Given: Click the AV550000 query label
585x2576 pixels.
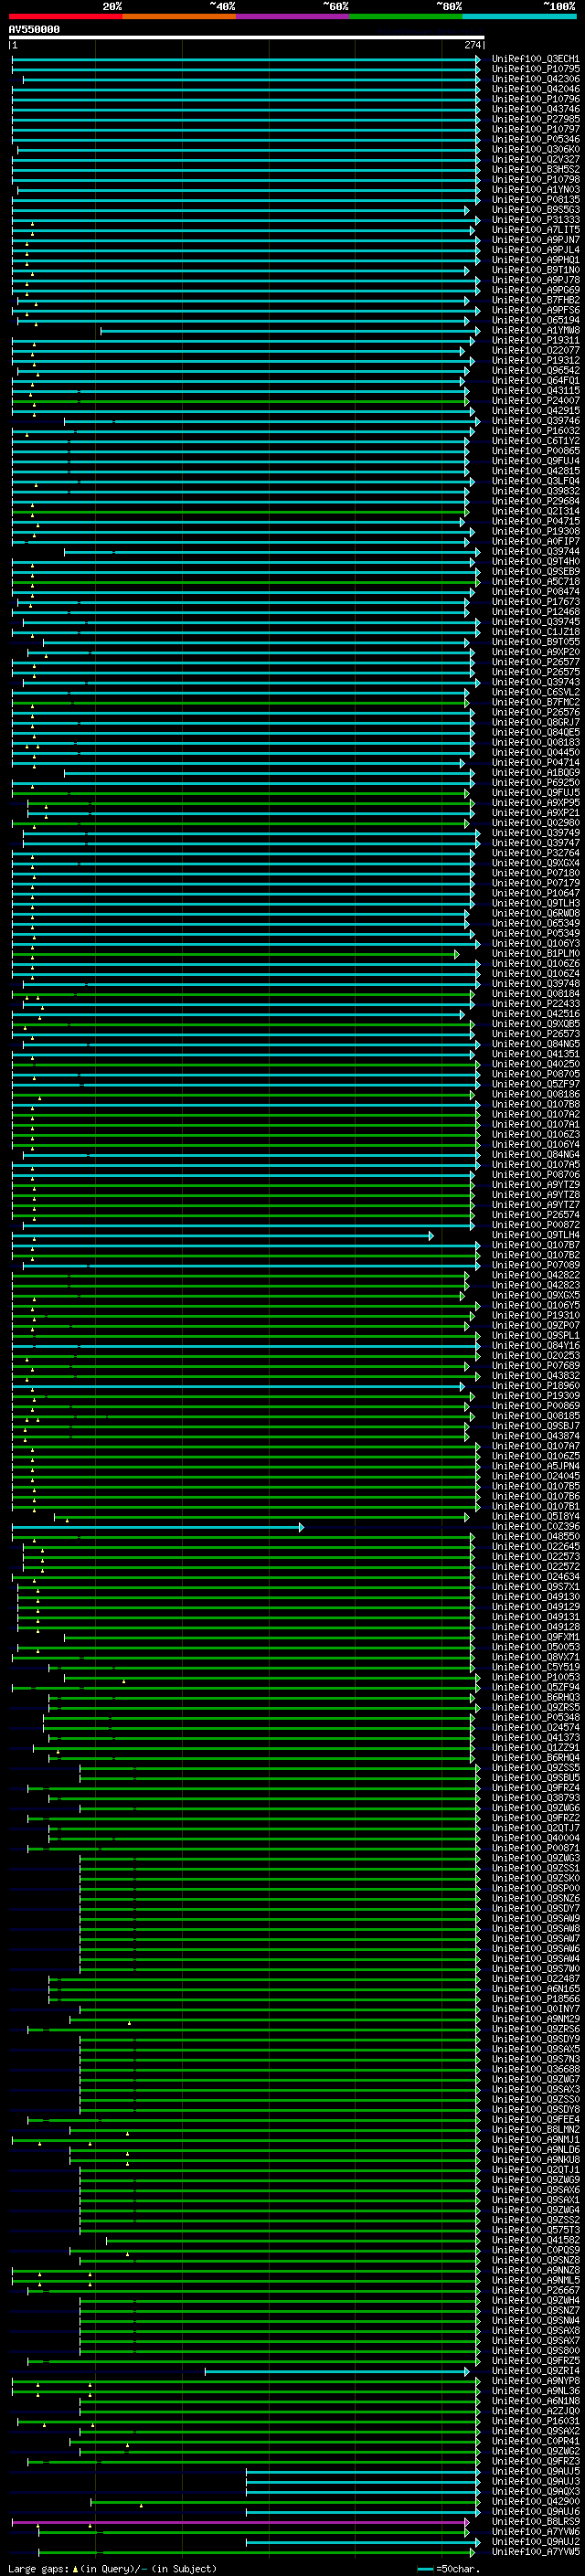Looking at the screenshot, I should tap(34, 30).
